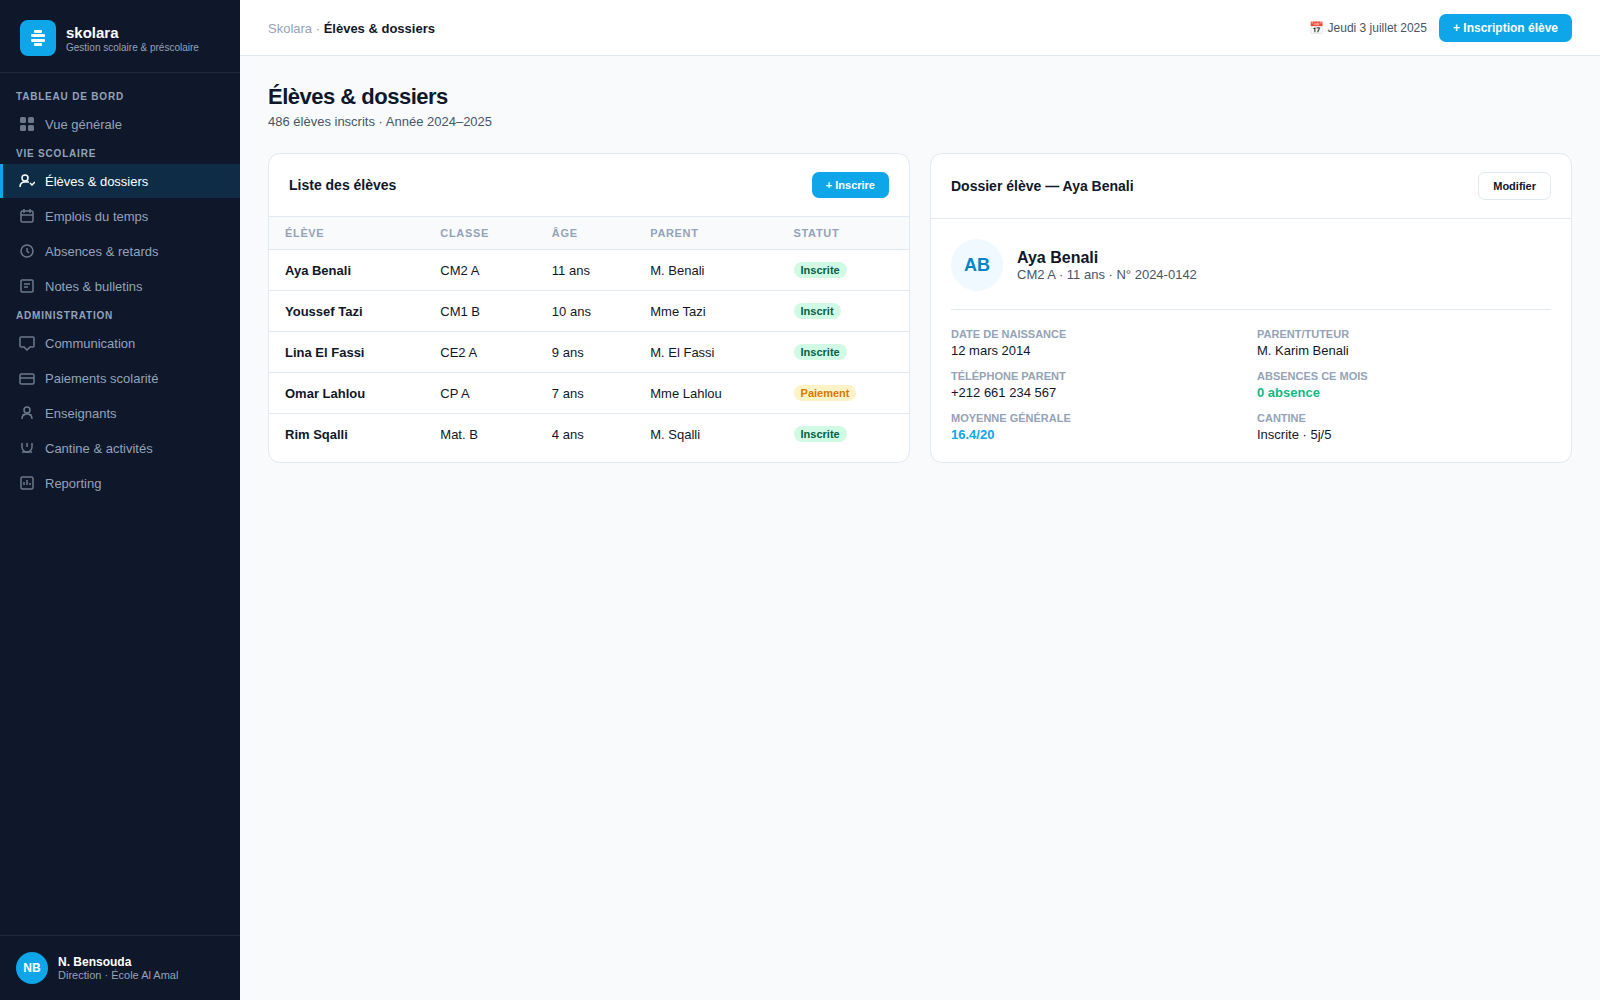Click the Enseignants person icon

point(27,413)
